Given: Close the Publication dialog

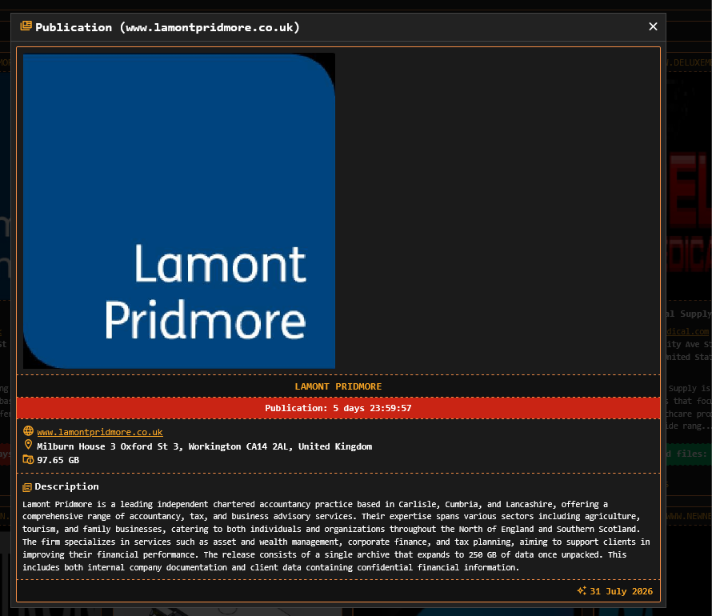Looking at the screenshot, I should tap(653, 27).
